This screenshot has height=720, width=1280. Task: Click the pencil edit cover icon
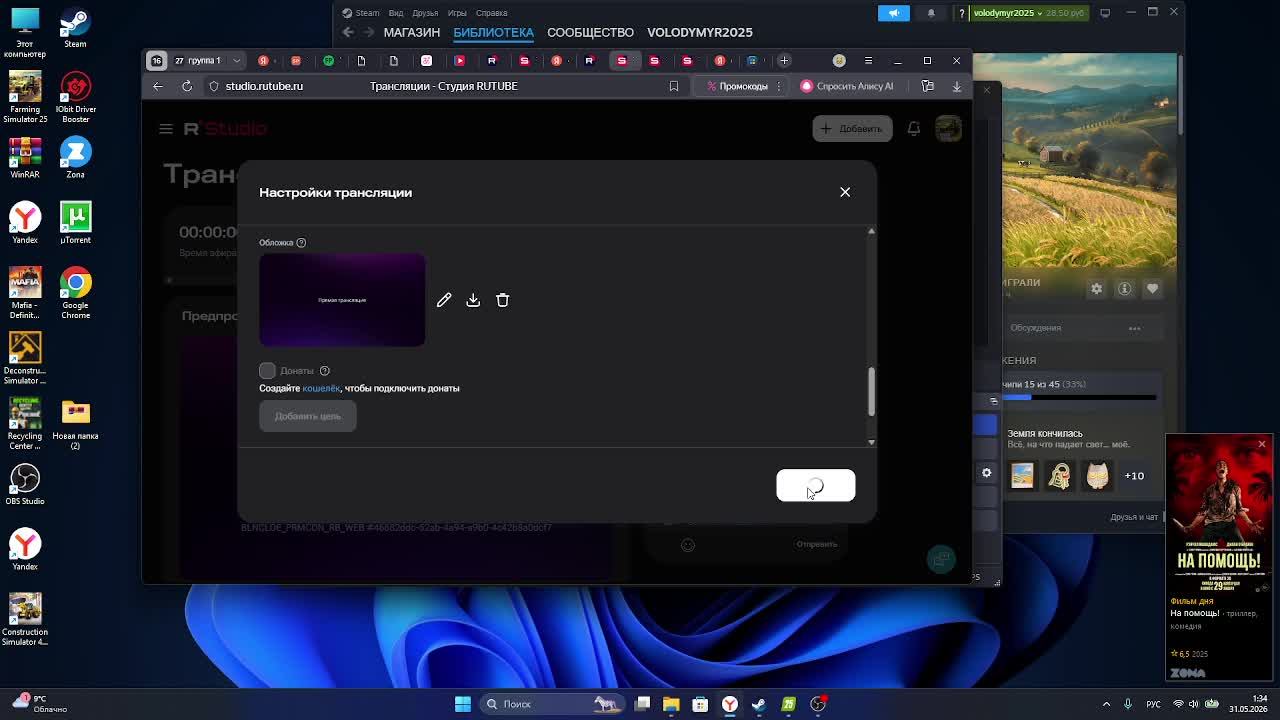(444, 300)
